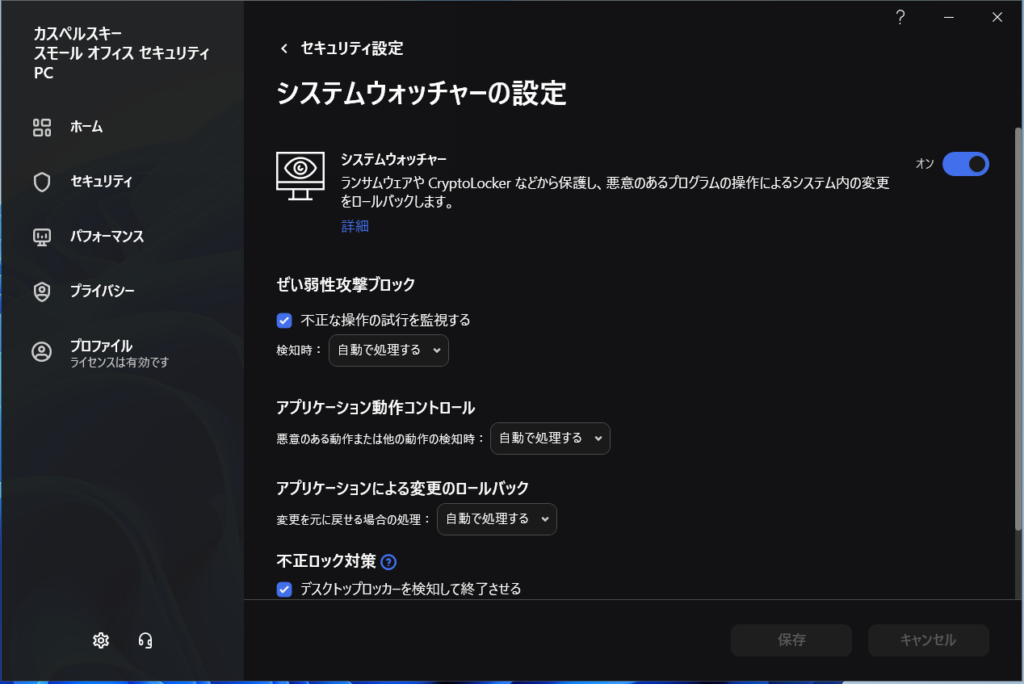Open the 検知時 dropdown
This screenshot has height=684, width=1024.
389,350
